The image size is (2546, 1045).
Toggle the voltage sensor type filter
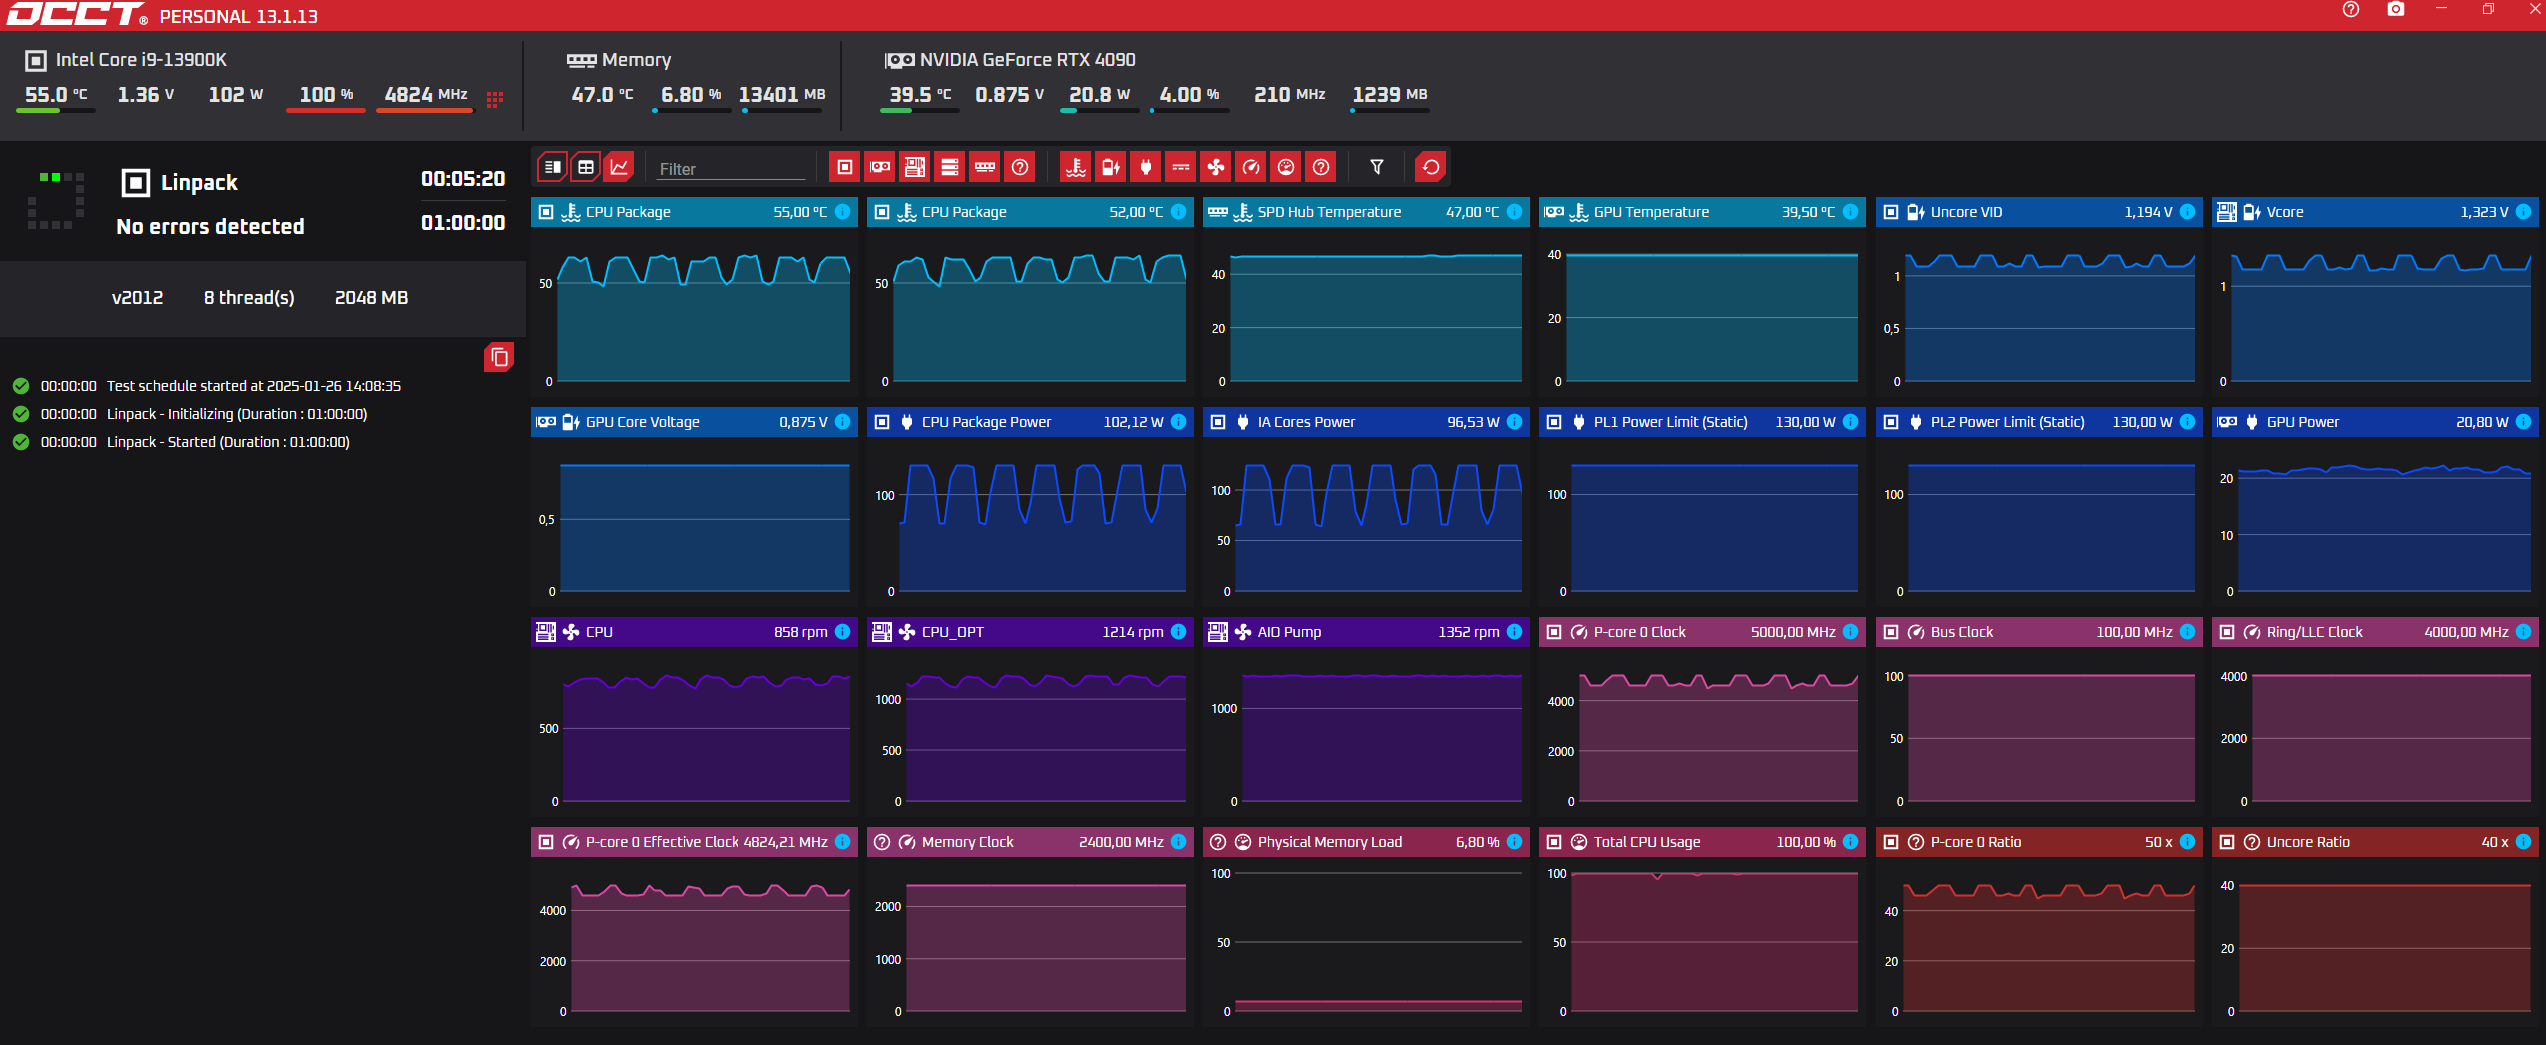(1111, 167)
